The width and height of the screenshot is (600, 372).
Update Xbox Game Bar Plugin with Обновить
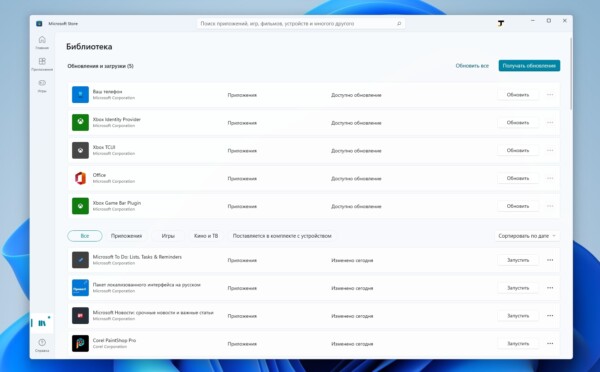518,206
